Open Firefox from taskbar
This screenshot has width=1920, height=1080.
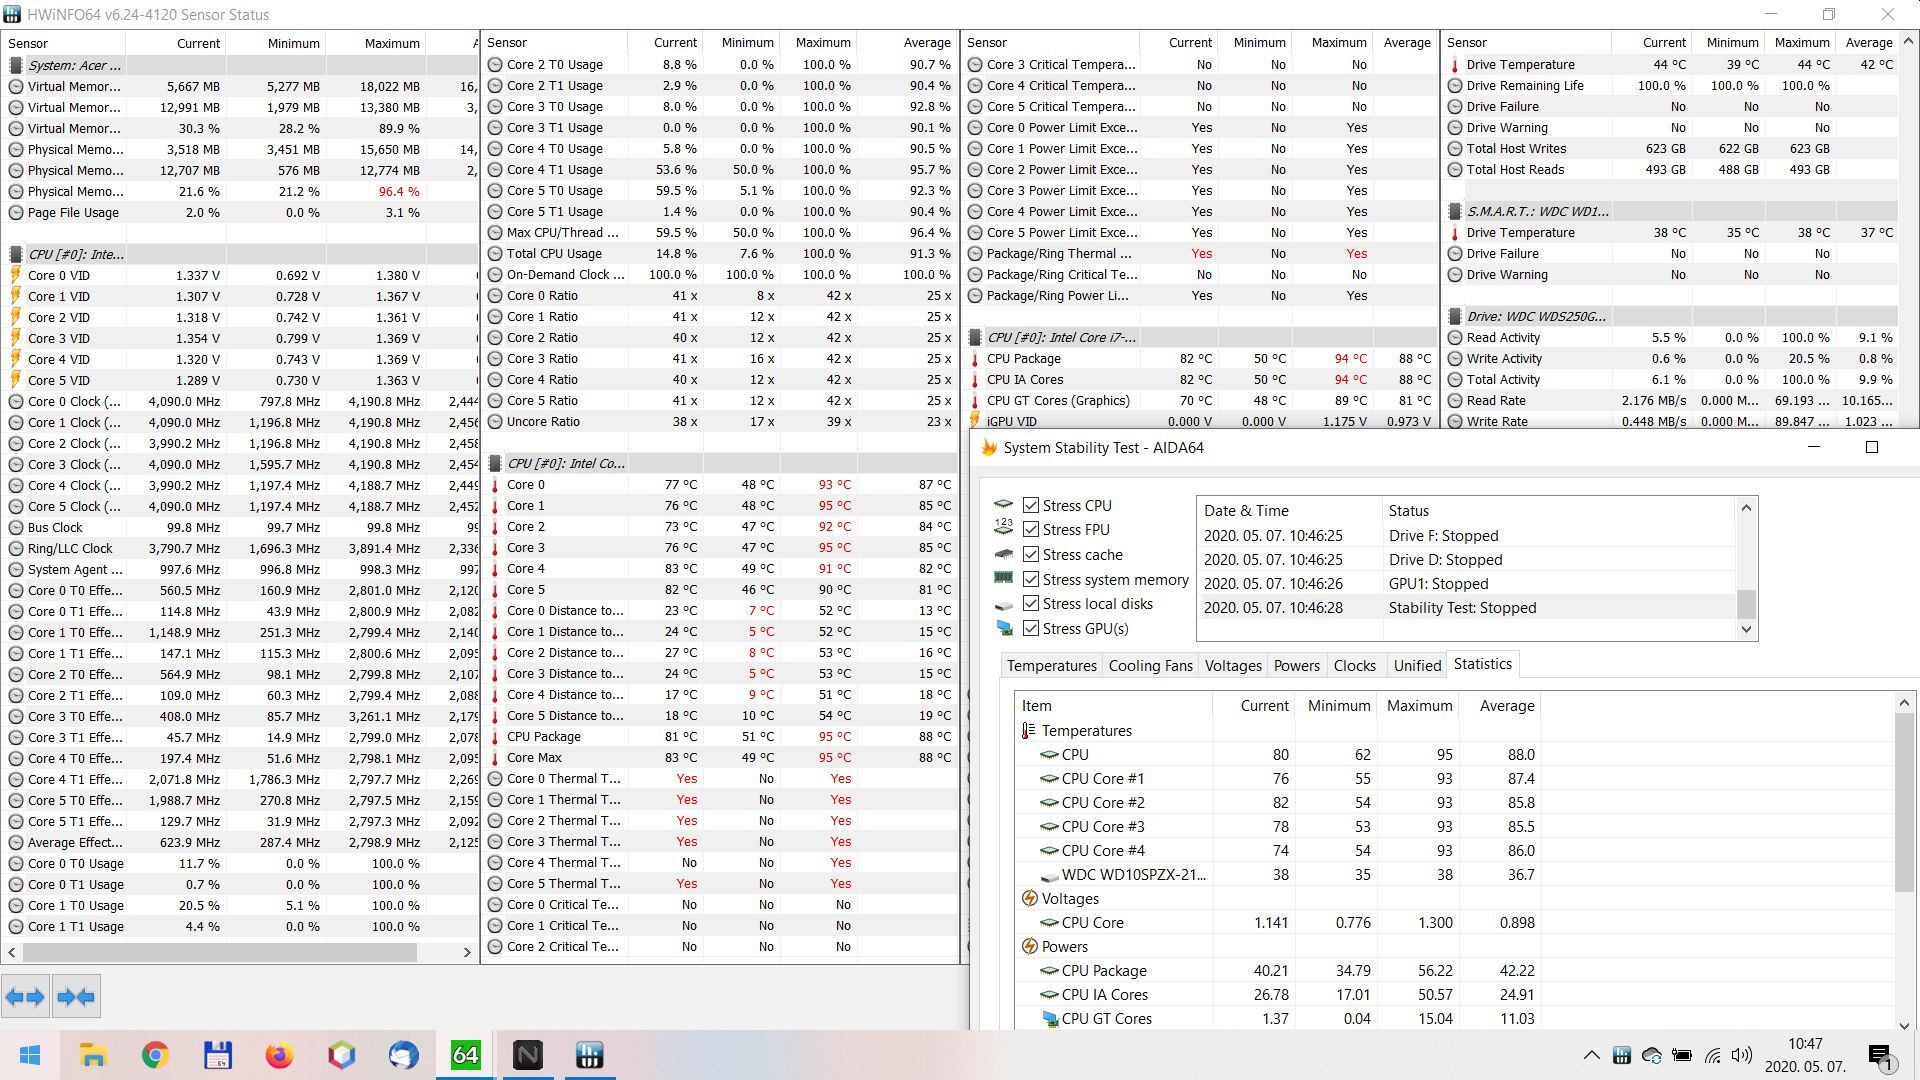point(279,1055)
